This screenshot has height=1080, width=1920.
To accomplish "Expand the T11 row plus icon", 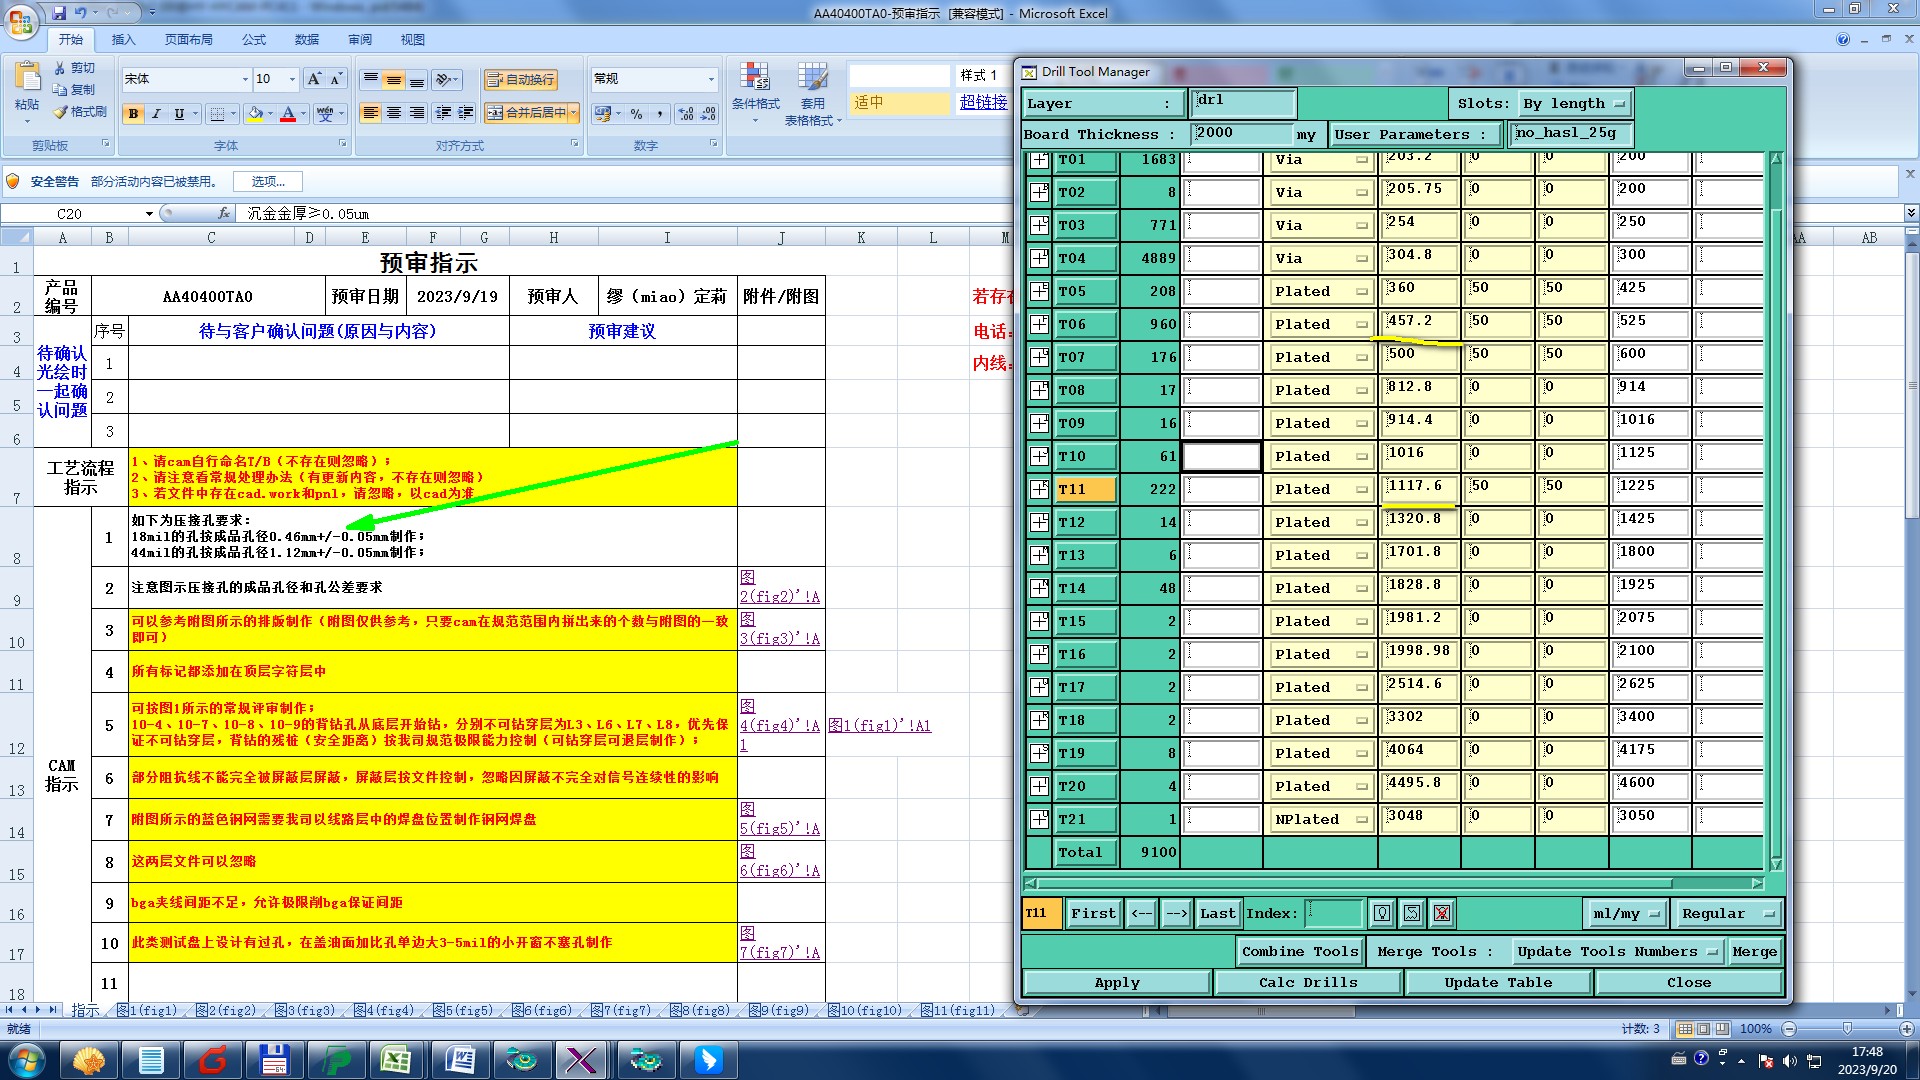I will pyautogui.click(x=1039, y=489).
